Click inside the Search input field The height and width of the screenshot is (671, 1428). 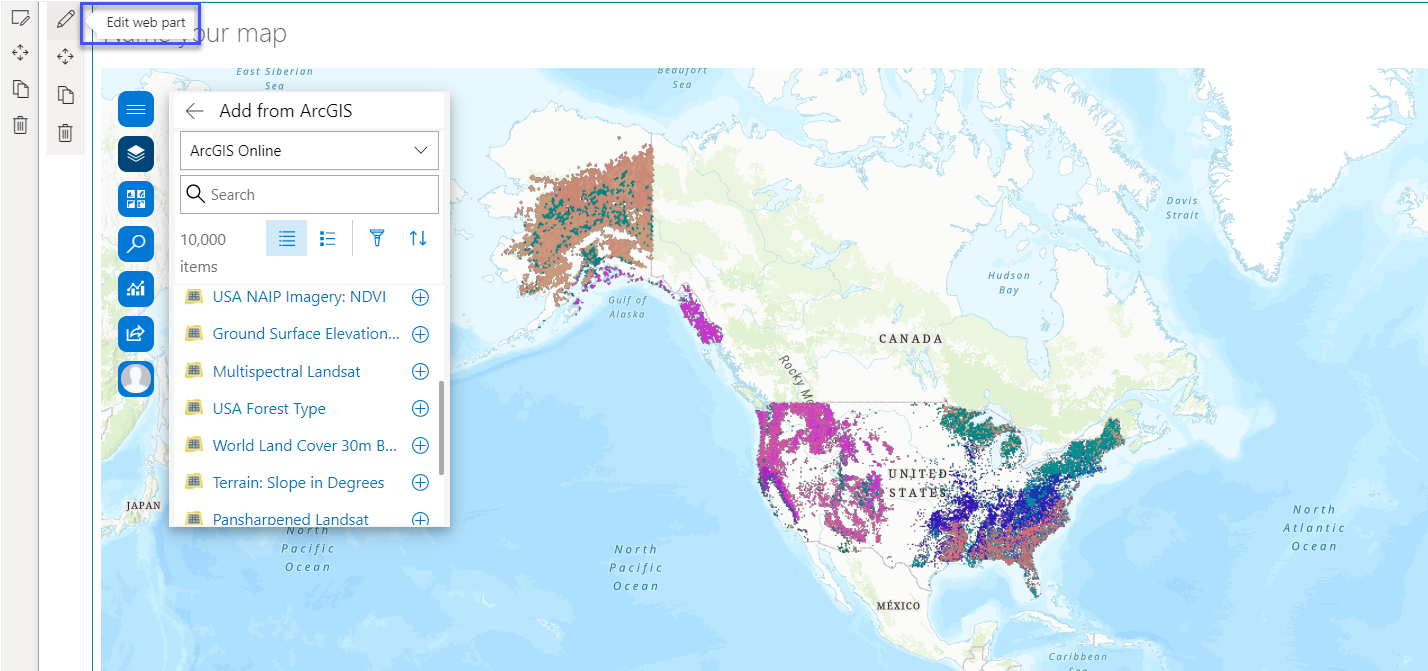(309, 194)
